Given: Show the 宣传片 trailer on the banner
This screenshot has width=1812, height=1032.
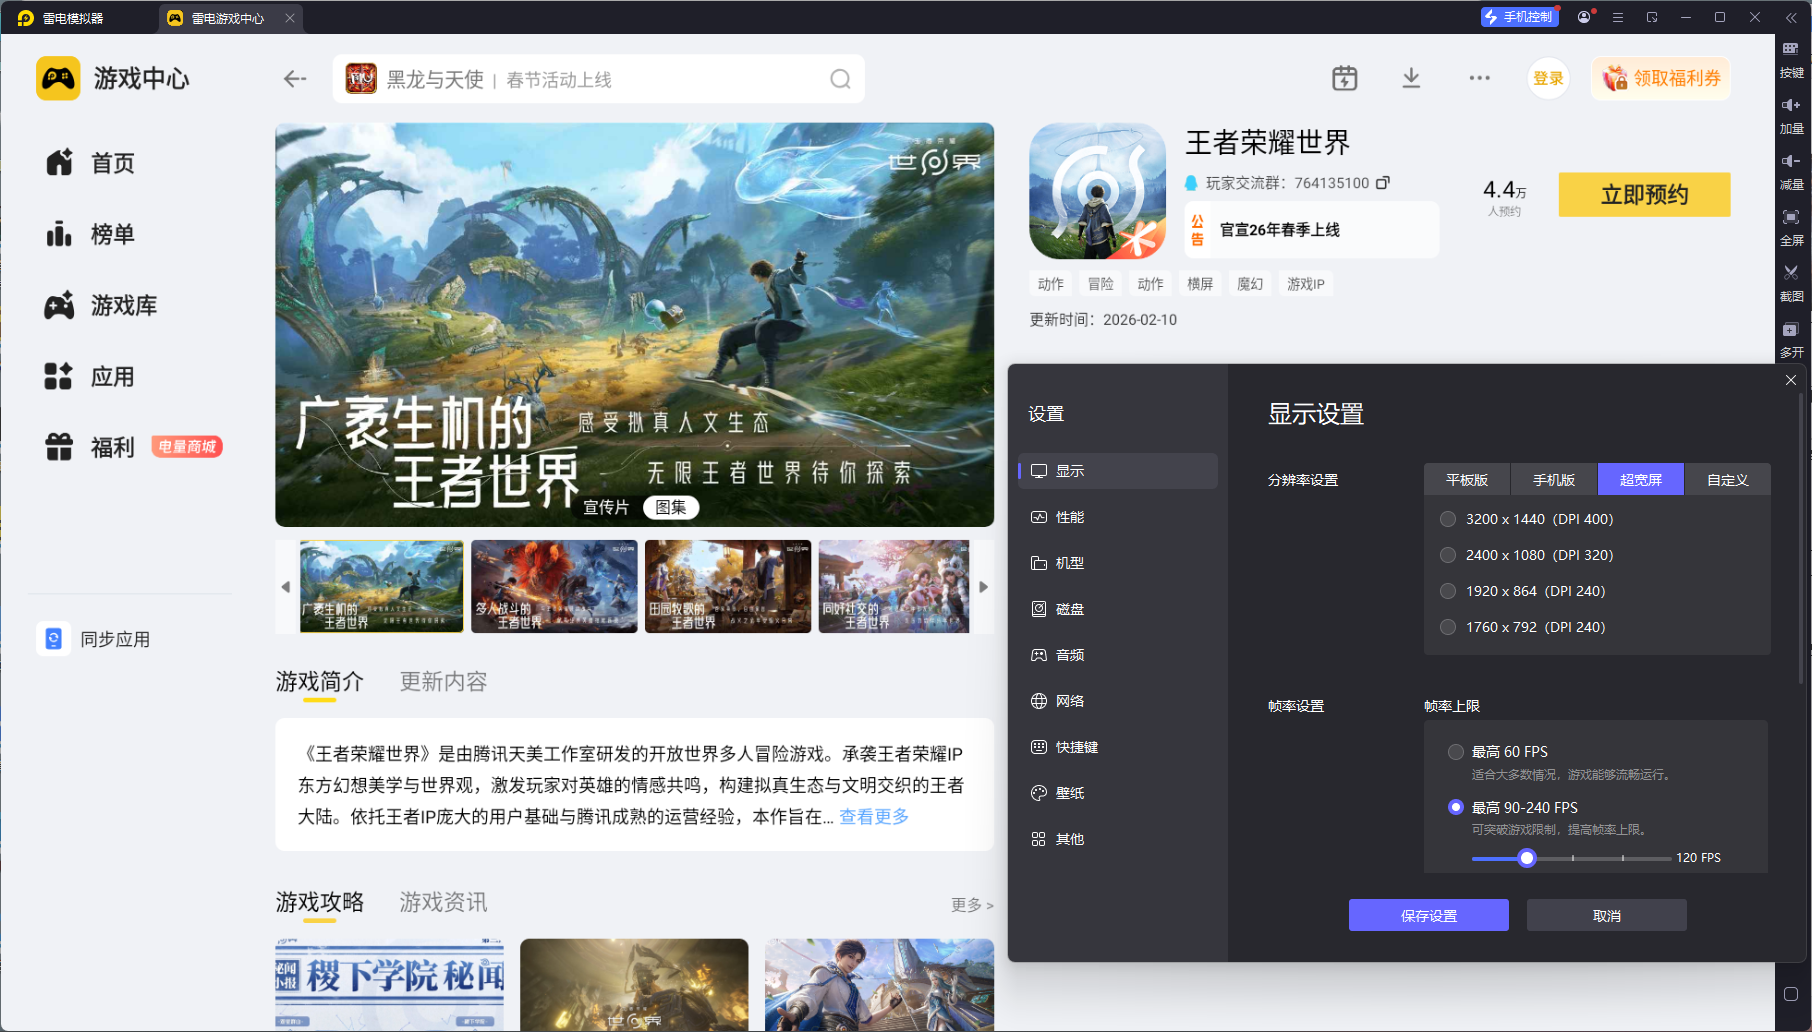Looking at the screenshot, I should [x=606, y=508].
